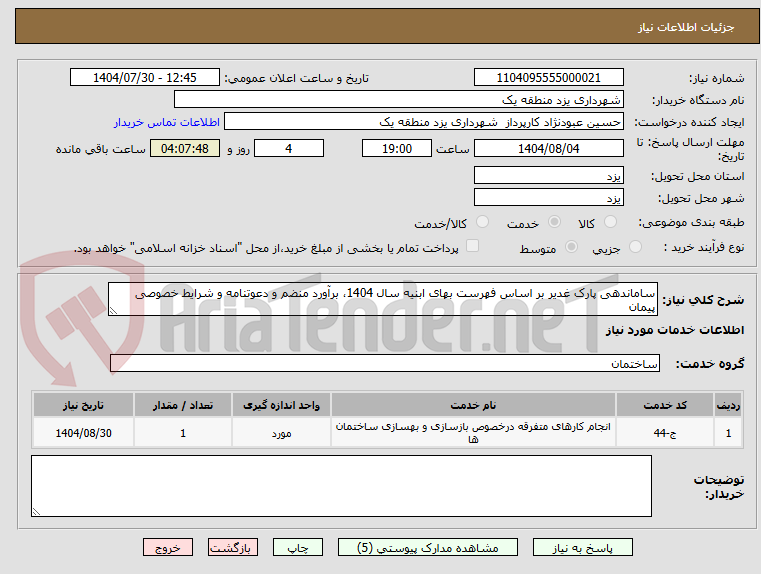Click the تعداد / مقدار column header

point(183,405)
